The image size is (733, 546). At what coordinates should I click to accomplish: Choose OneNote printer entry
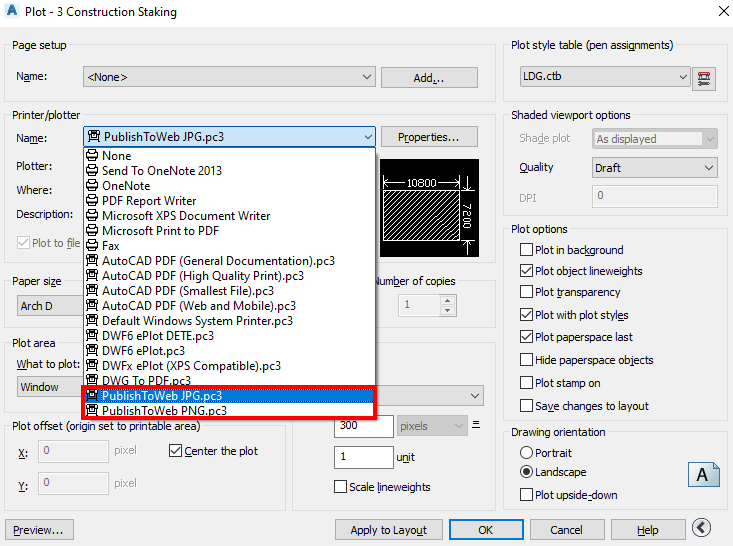230,186
